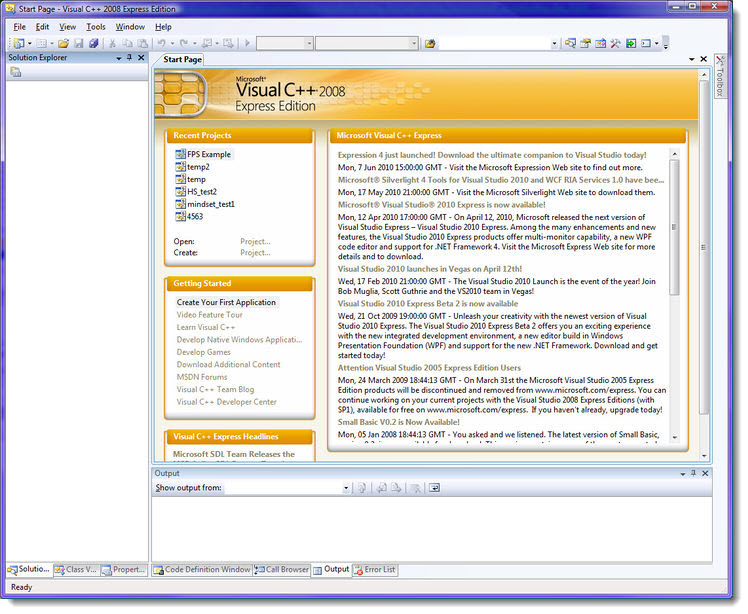Switch to Code Definition Window tab

202,570
